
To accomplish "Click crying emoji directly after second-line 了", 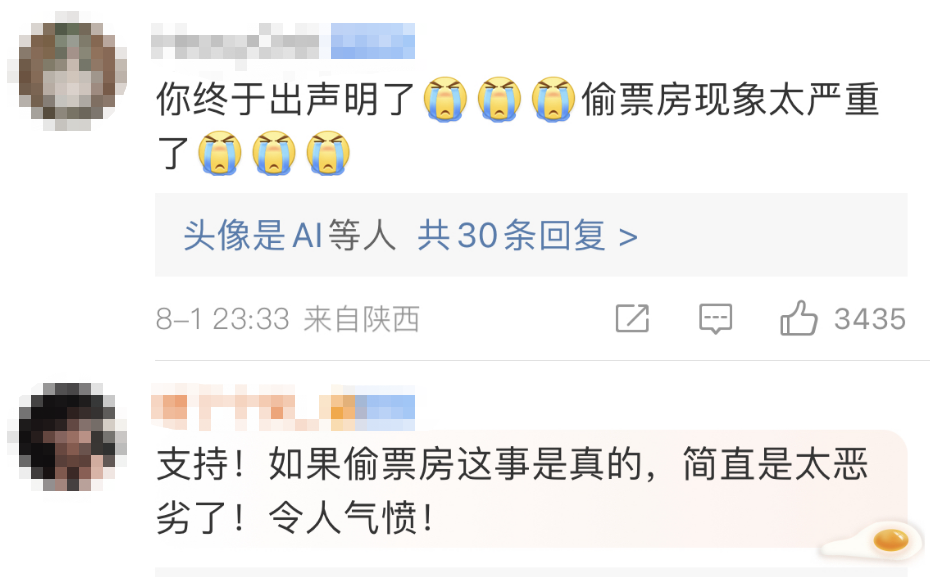I will pos(219,153).
